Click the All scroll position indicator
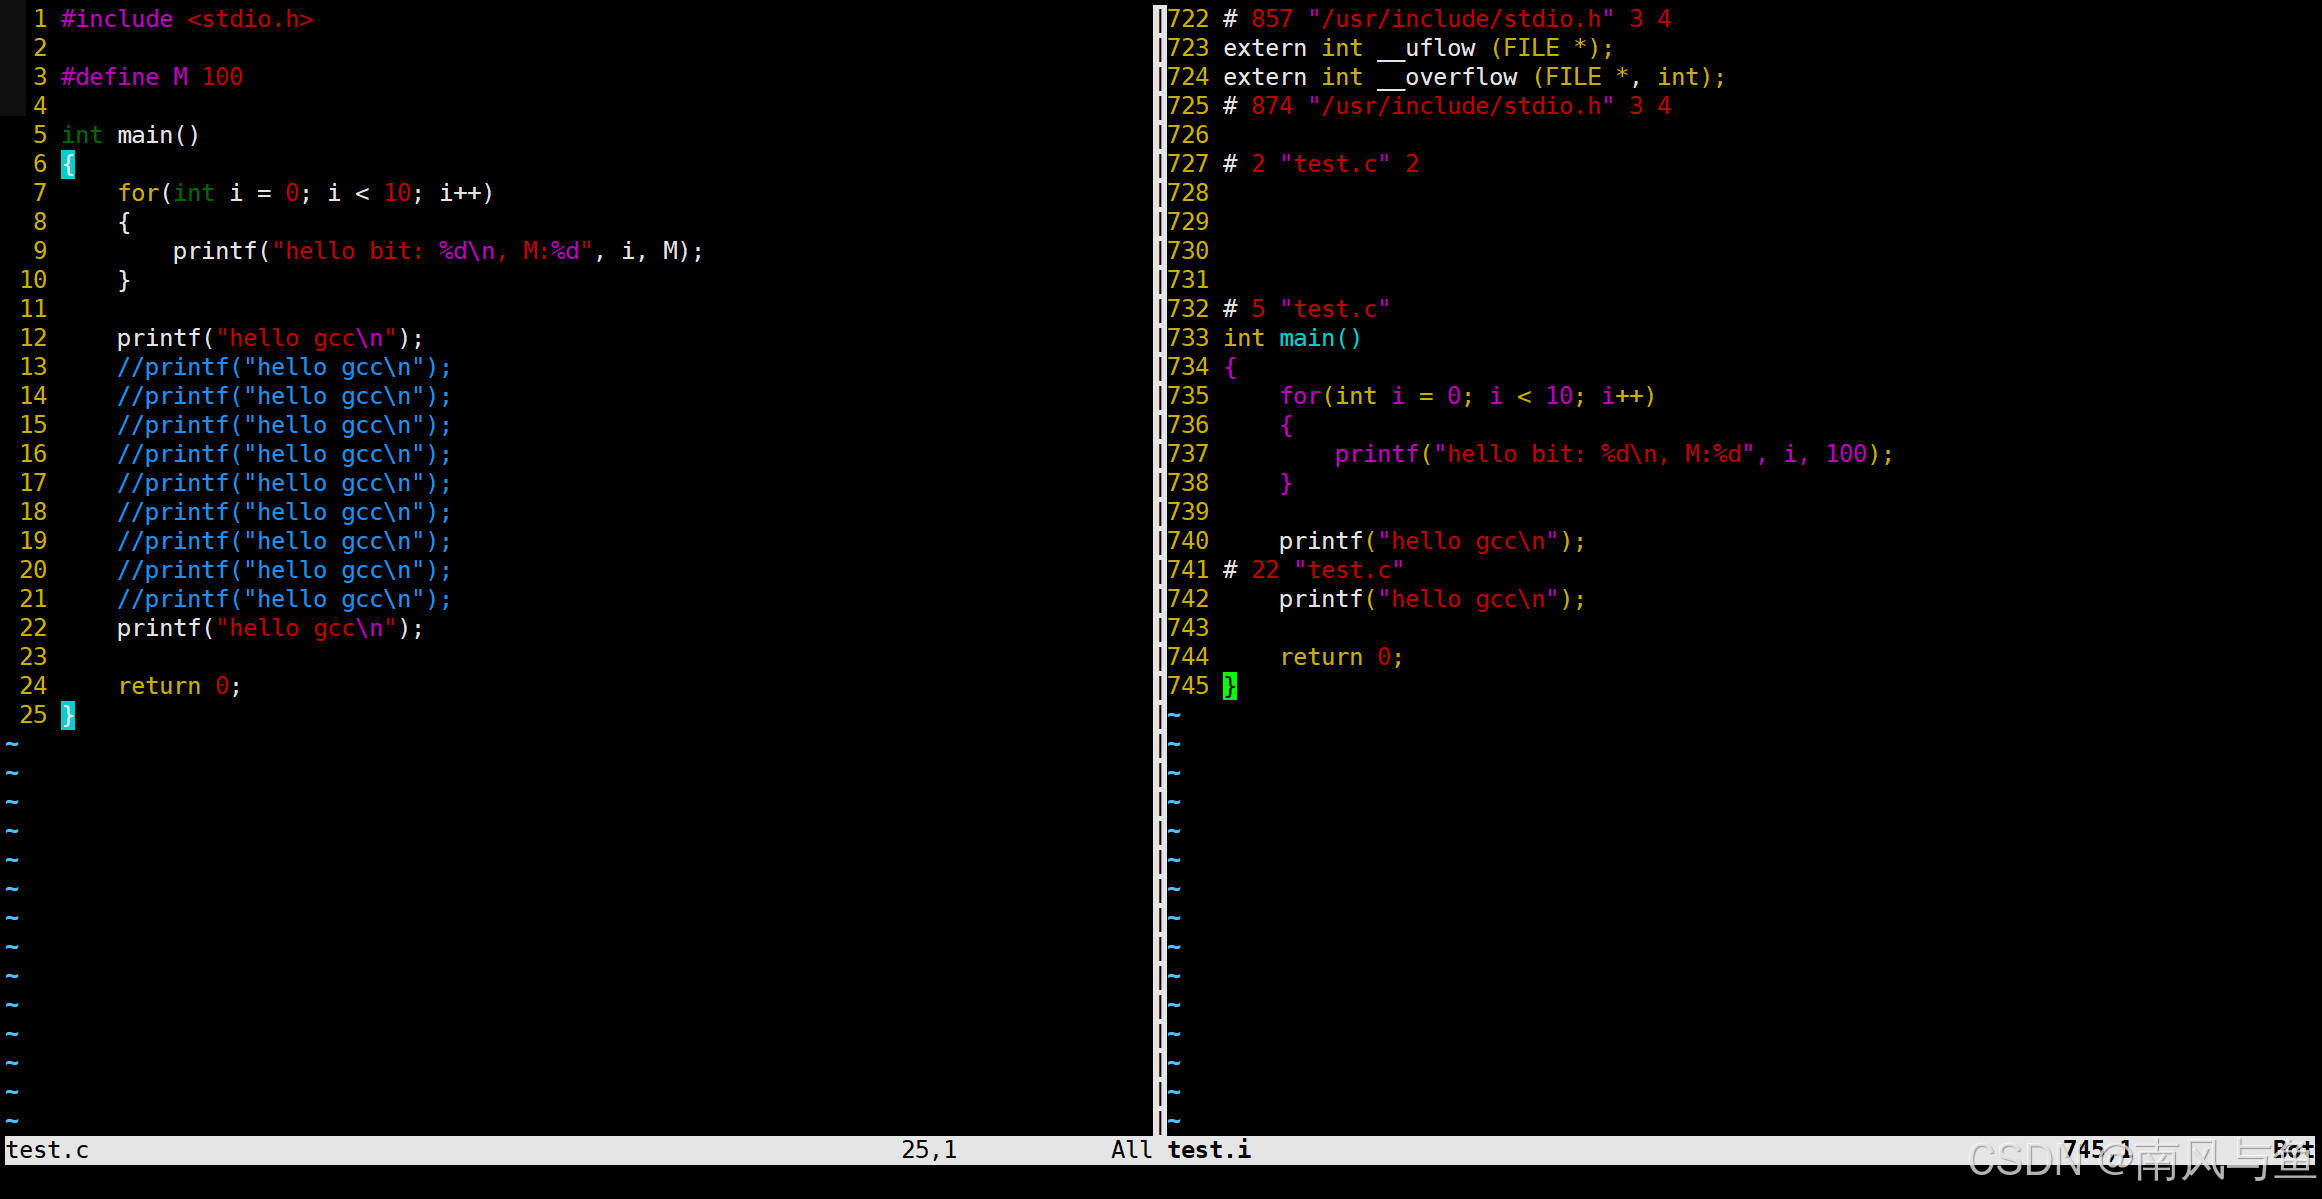2322x1199 pixels. (1131, 1150)
